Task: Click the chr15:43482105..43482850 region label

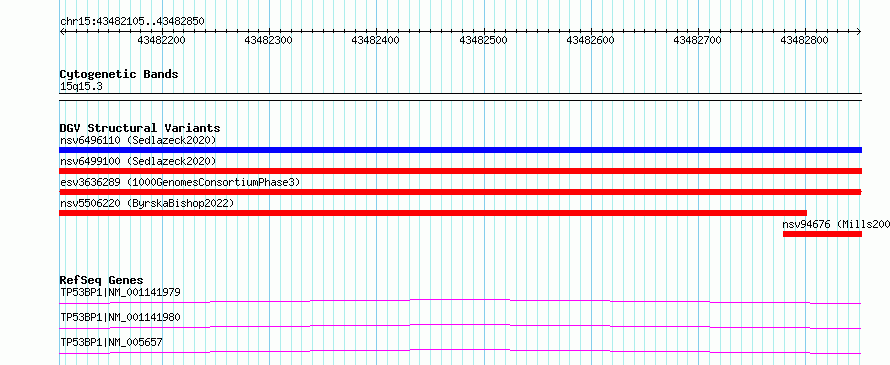Action: click(x=132, y=22)
